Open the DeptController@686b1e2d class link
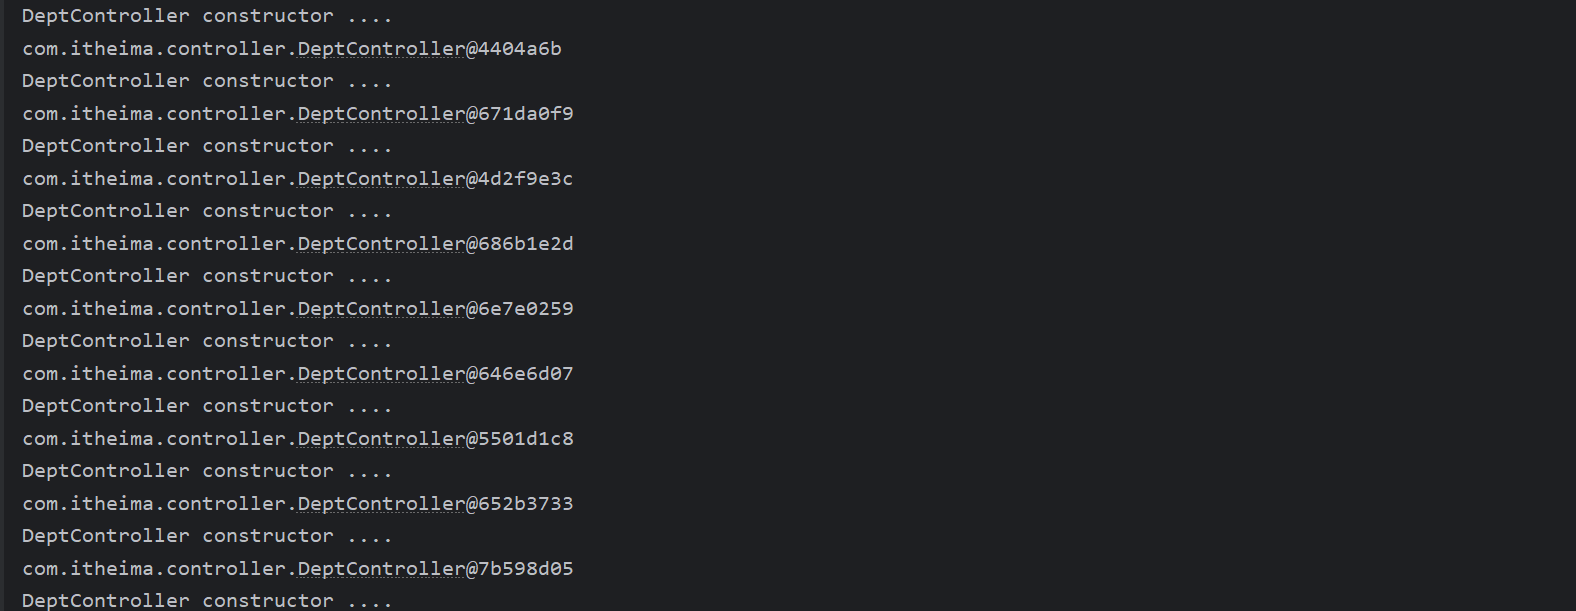 (381, 244)
